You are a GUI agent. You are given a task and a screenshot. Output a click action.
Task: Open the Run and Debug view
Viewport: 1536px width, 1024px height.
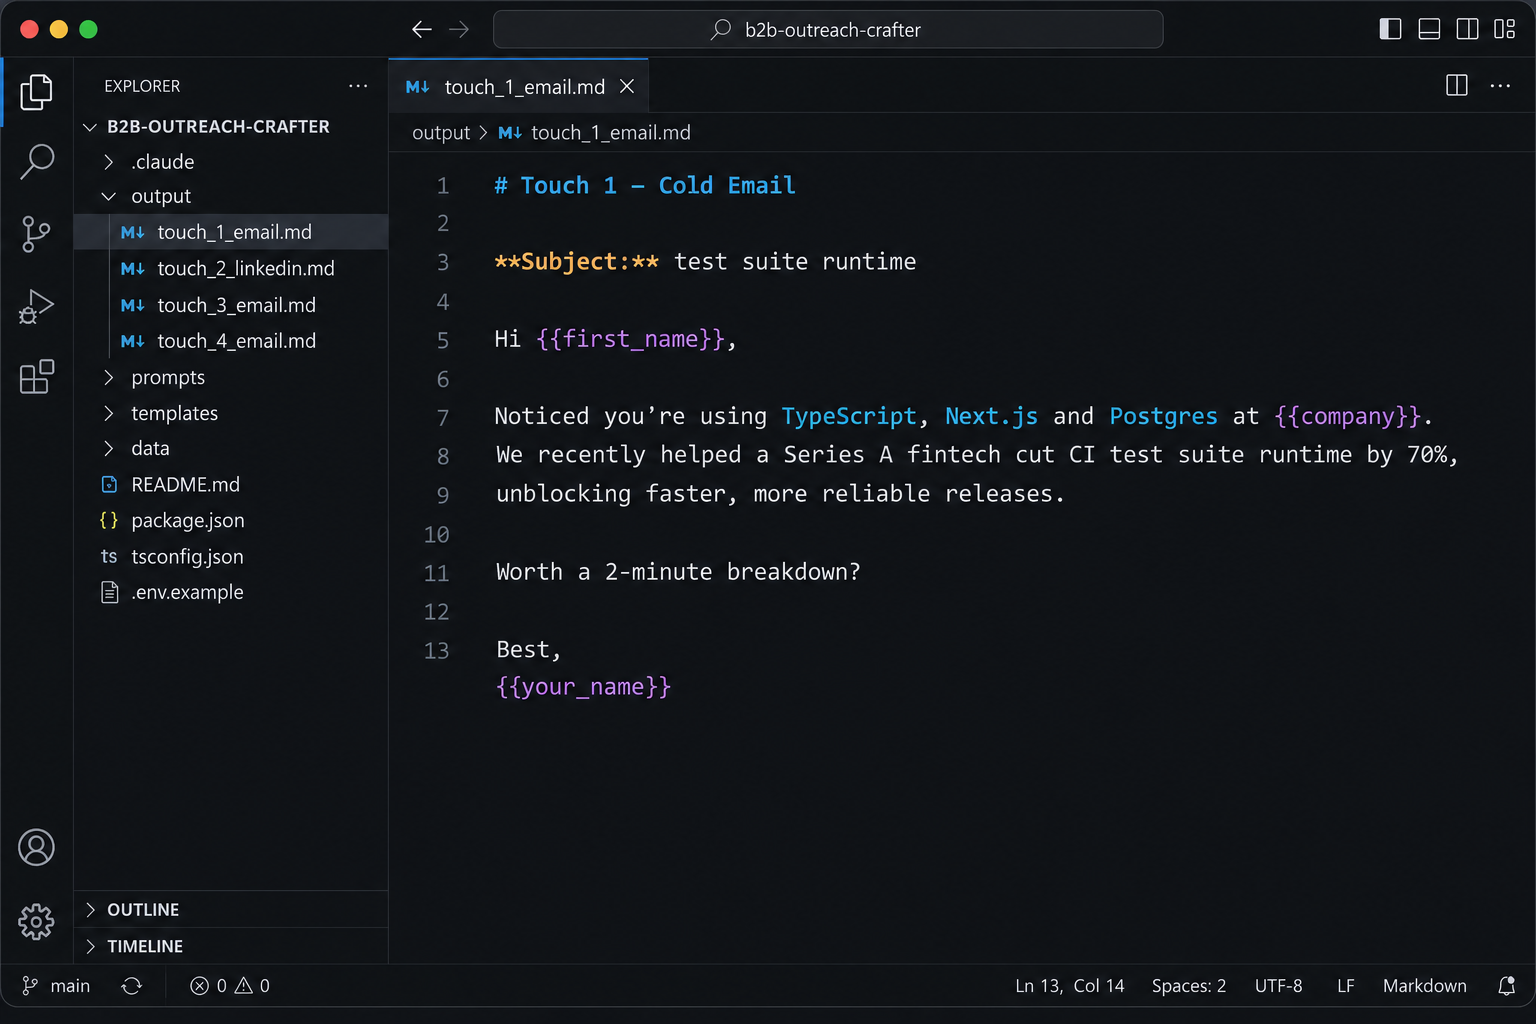(36, 306)
